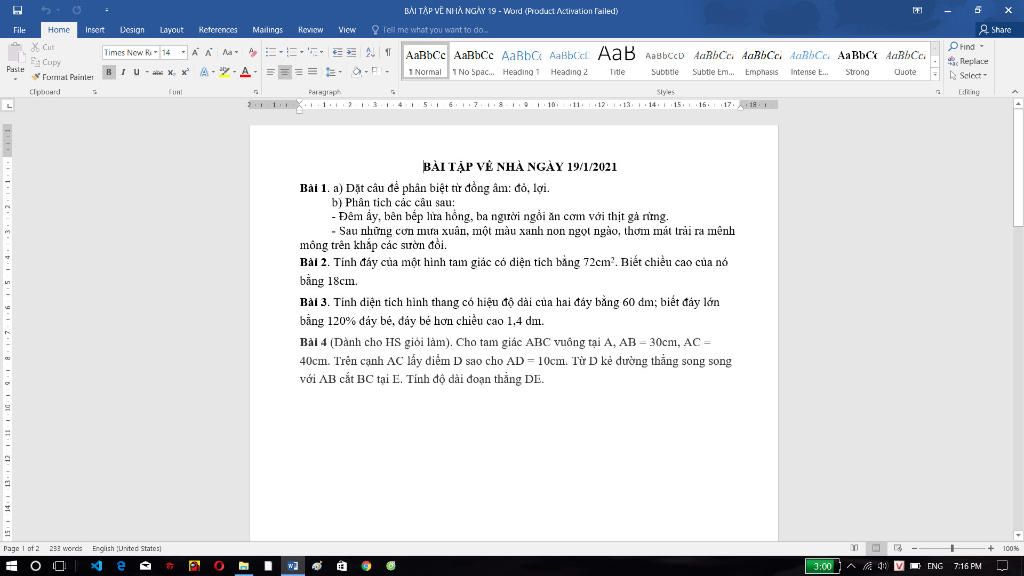
Task: Switch to the Insert tab
Action: click(95, 29)
